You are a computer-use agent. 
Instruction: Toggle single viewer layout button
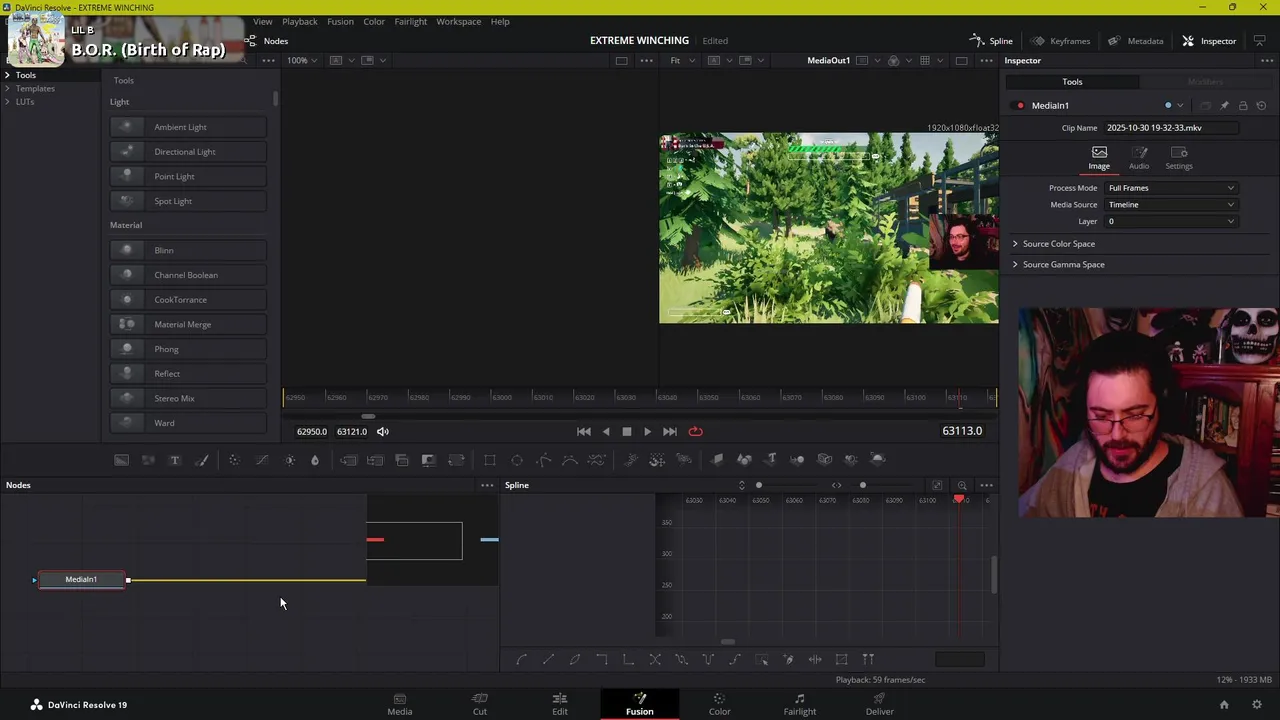(x=961, y=61)
